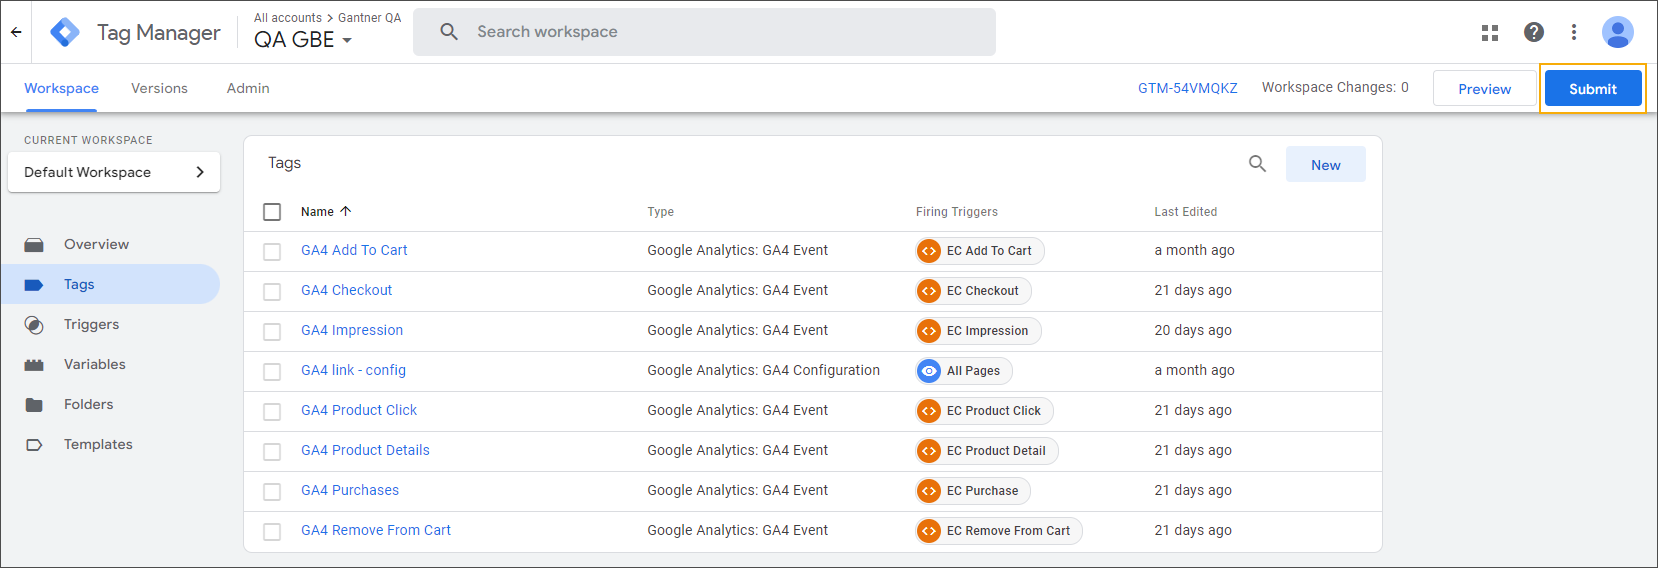Click the EC Product Detail trigger icon
The width and height of the screenshot is (1658, 568).
pyautogui.click(x=929, y=451)
